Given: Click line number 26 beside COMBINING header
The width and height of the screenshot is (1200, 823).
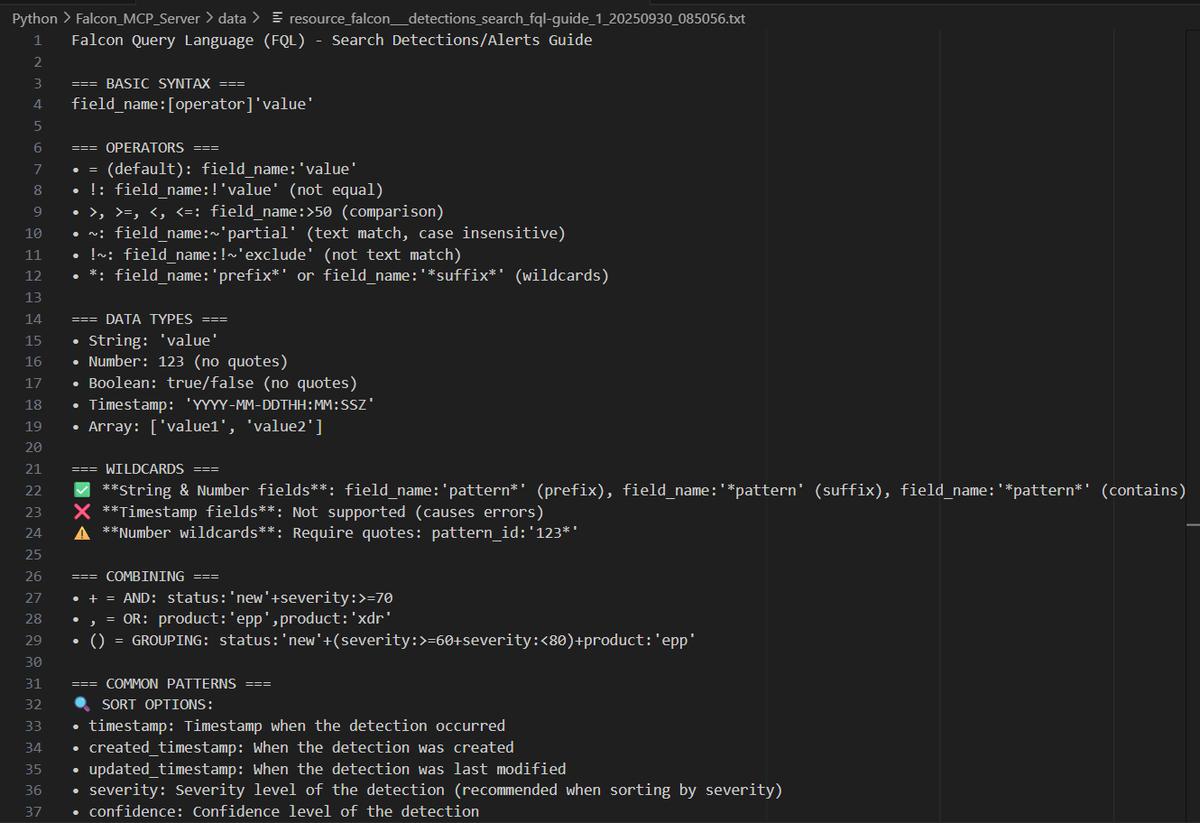Looking at the screenshot, I should 33,576.
